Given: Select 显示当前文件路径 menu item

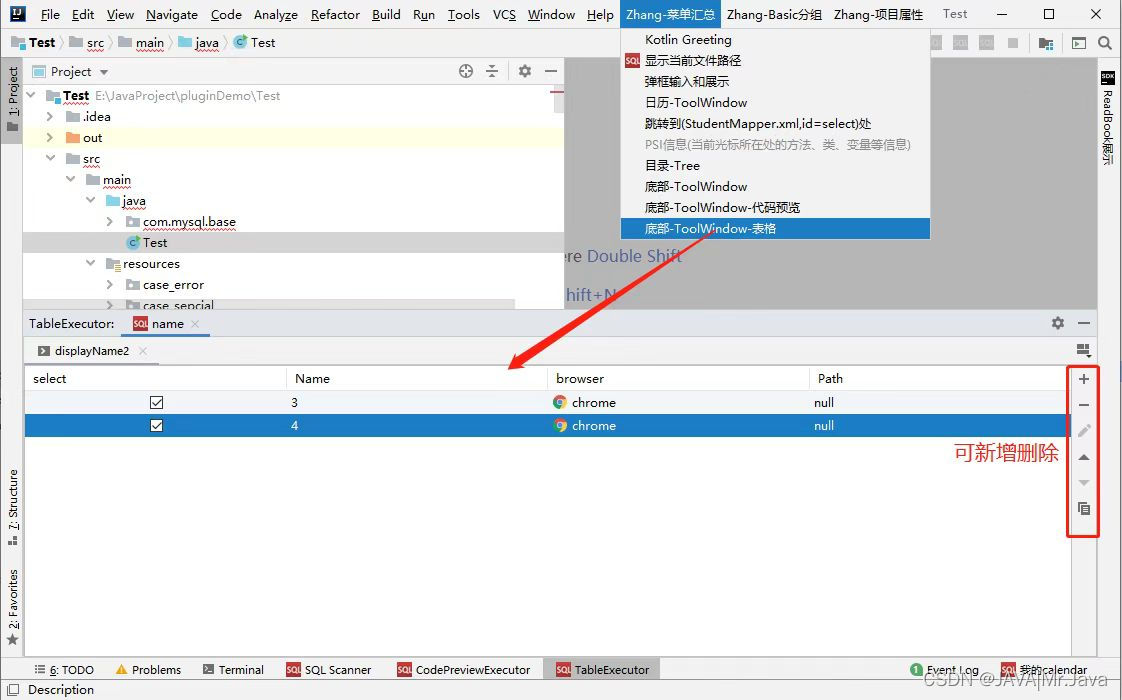Looking at the screenshot, I should [x=776, y=60].
